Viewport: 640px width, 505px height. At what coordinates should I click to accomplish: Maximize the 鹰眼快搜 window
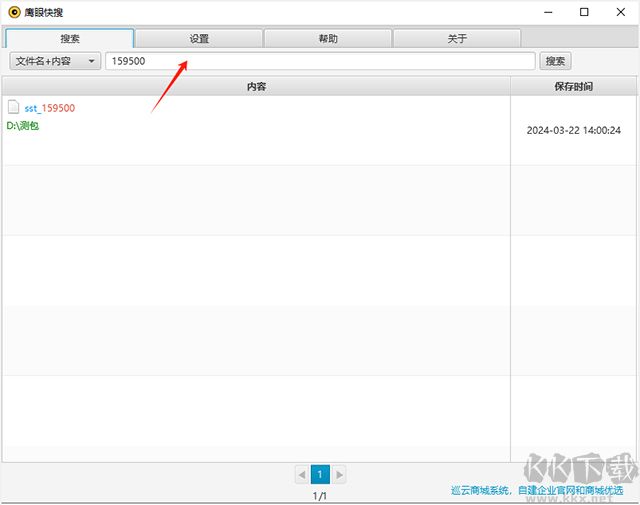tap(584, 12)
